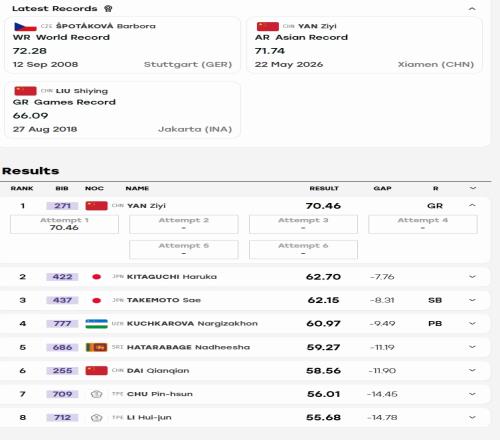Click the RESULT column header
This screenshot has width=500, height=440.
point(324,188)
